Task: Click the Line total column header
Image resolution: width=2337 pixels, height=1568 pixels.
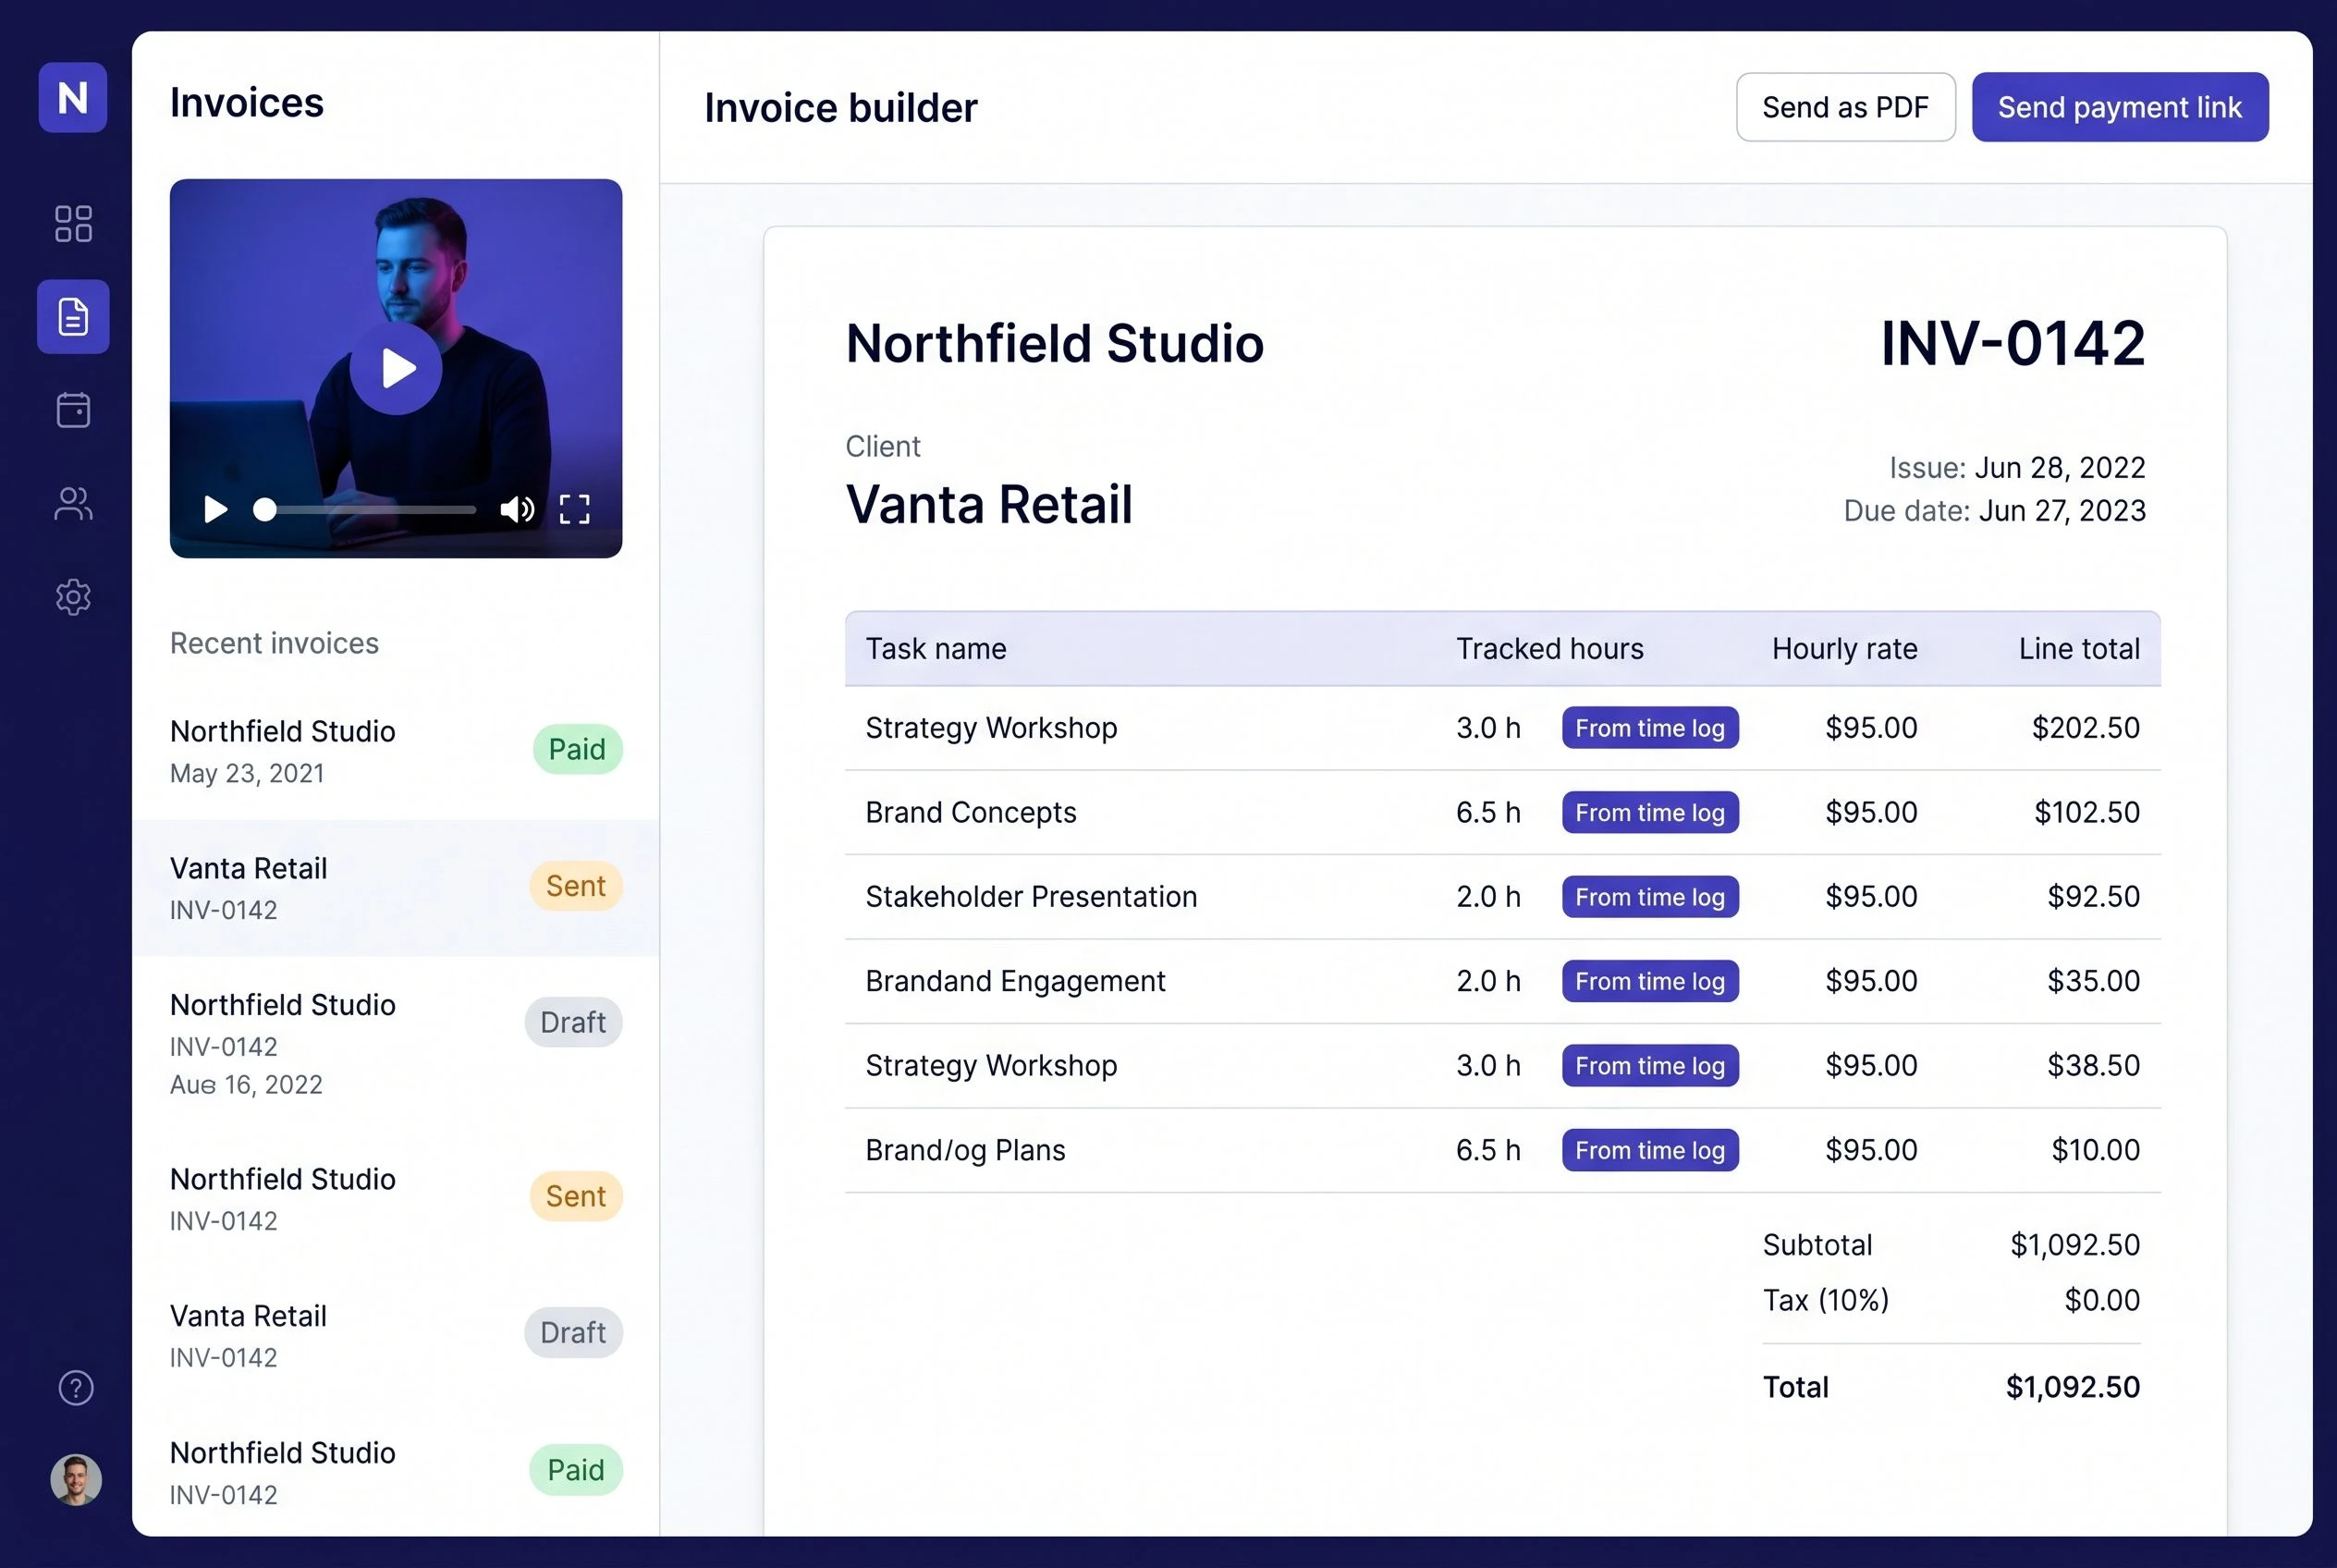Action: pyautogui.click(x=2079, y=648)
